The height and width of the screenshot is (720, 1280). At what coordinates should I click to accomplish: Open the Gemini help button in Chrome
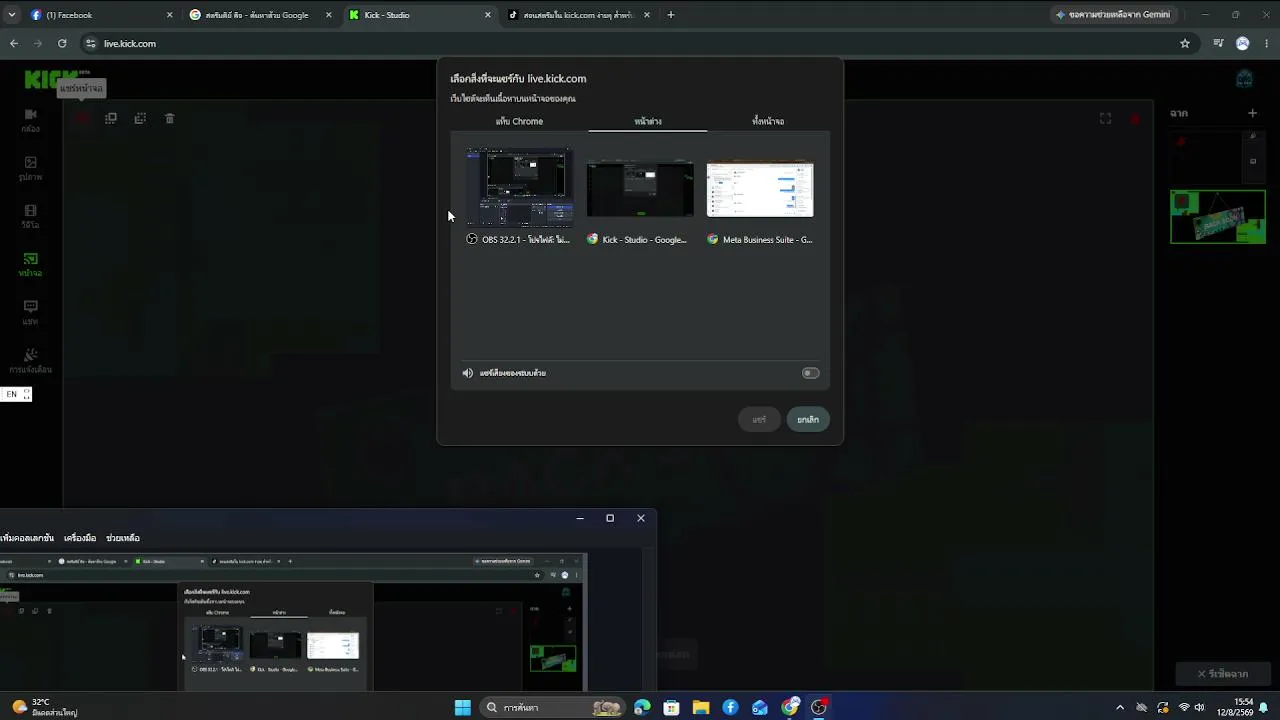point(1115,15)
